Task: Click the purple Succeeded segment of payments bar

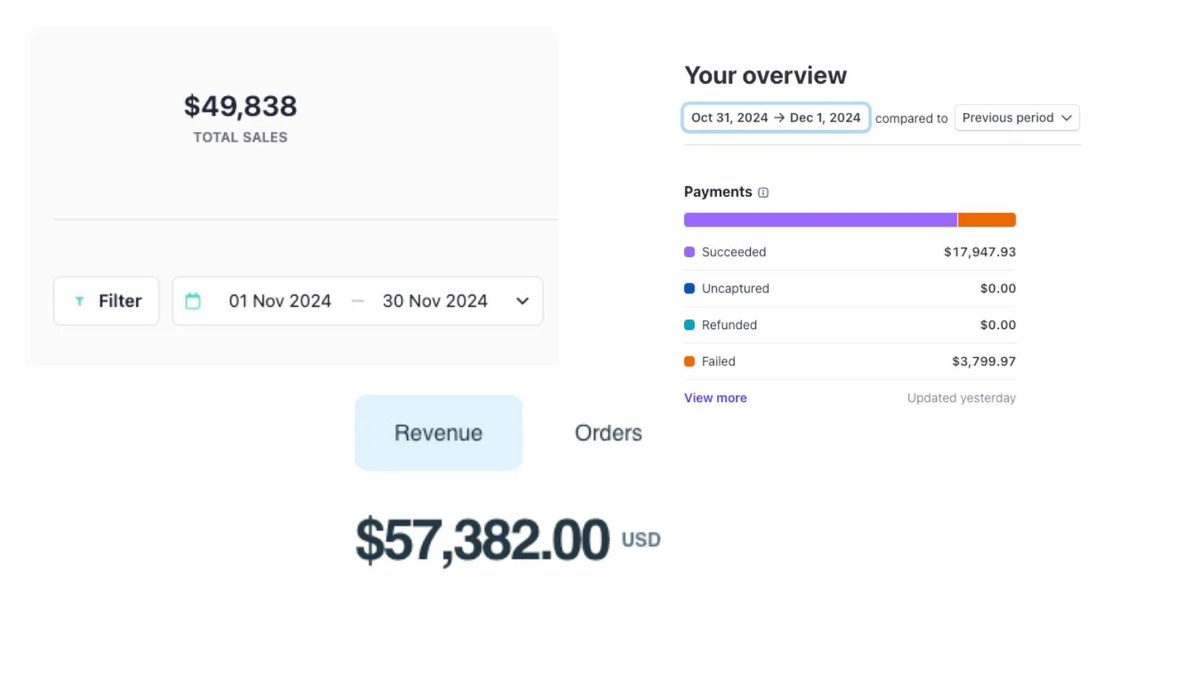Action: click(x=820, y=220)
